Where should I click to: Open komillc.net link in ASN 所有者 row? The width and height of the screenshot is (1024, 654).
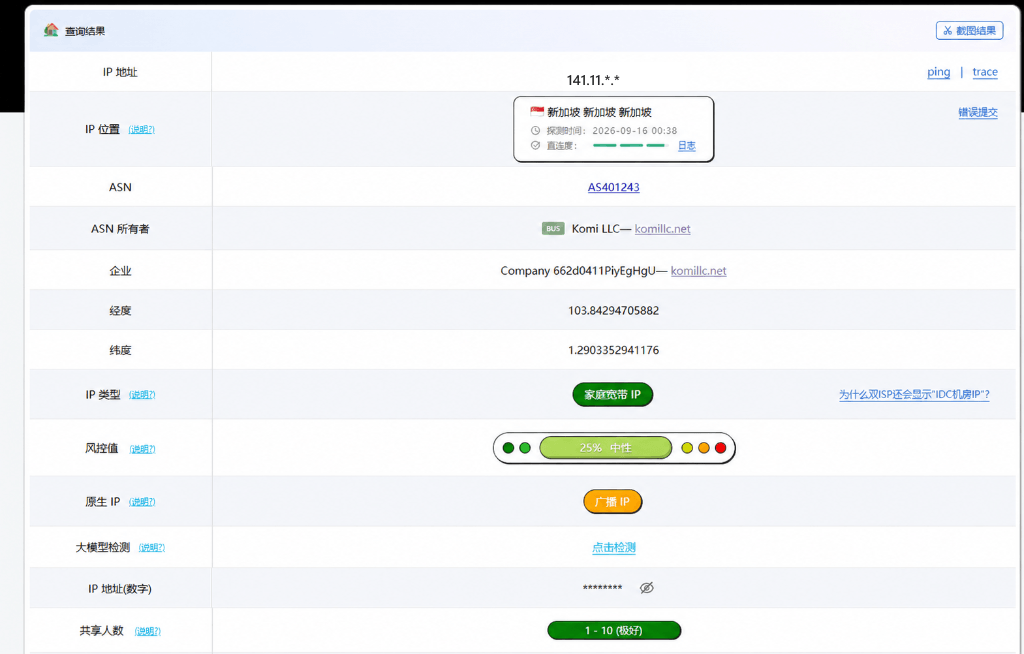pos(662,229)
